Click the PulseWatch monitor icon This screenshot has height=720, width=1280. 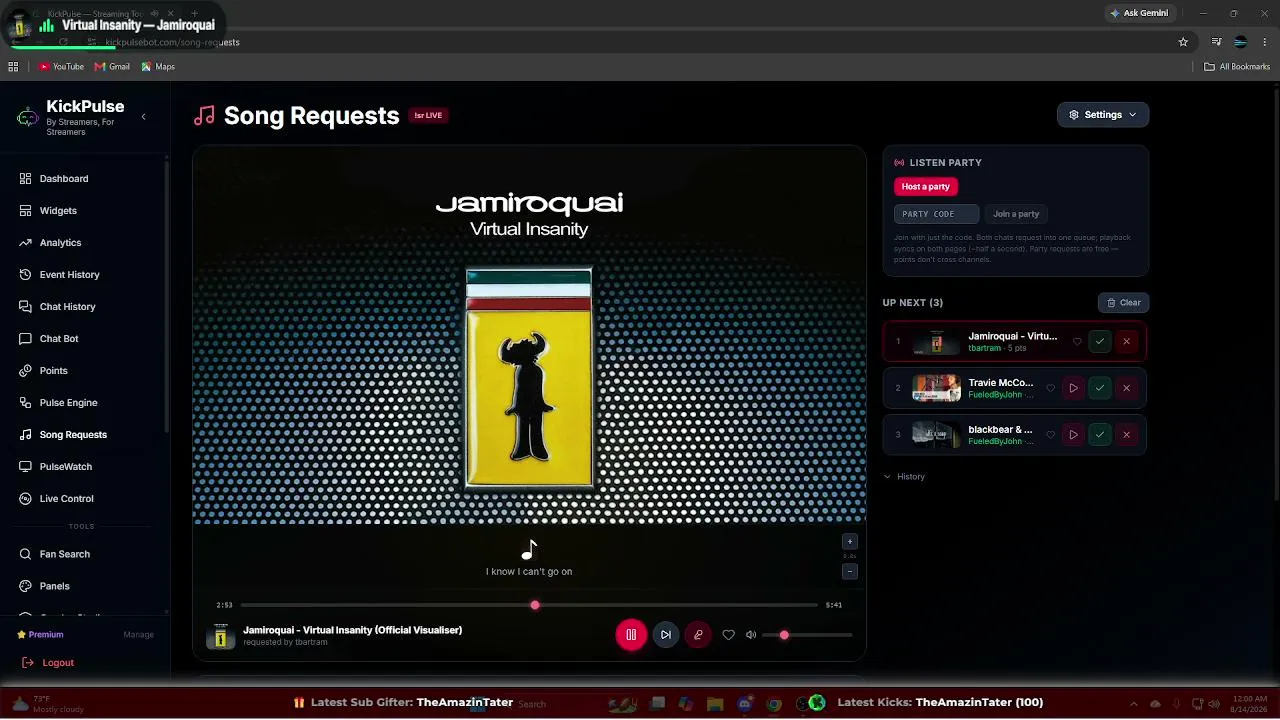(26, 467)
